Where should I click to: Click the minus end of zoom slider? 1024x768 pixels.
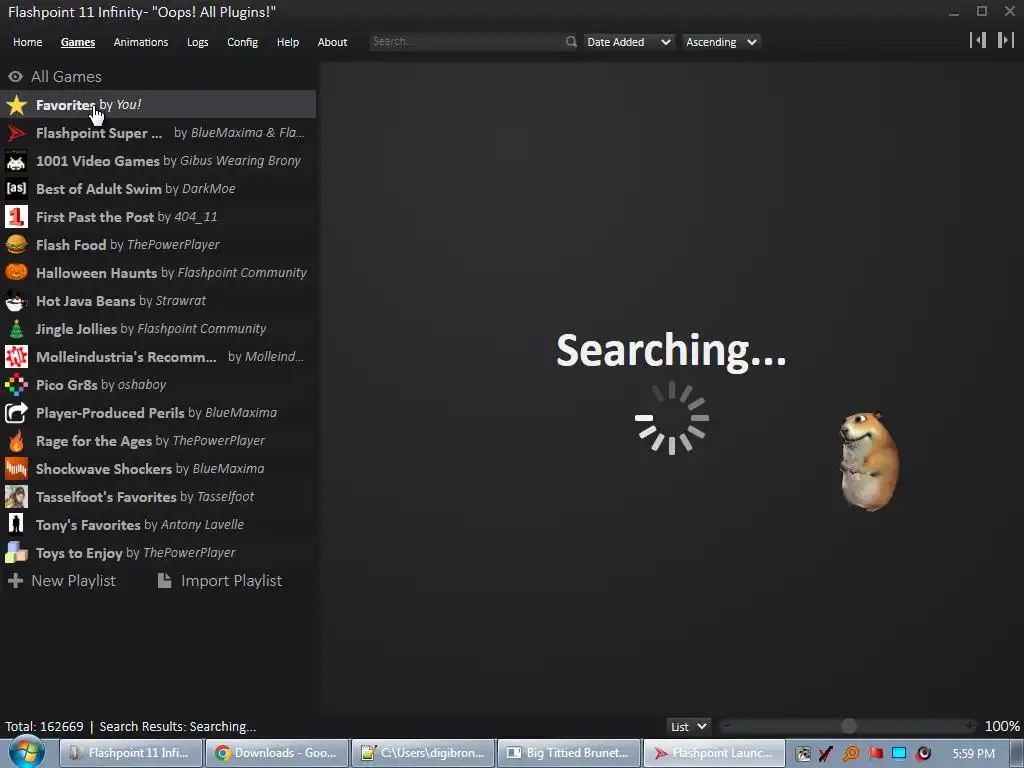click(x=726, y=726)
